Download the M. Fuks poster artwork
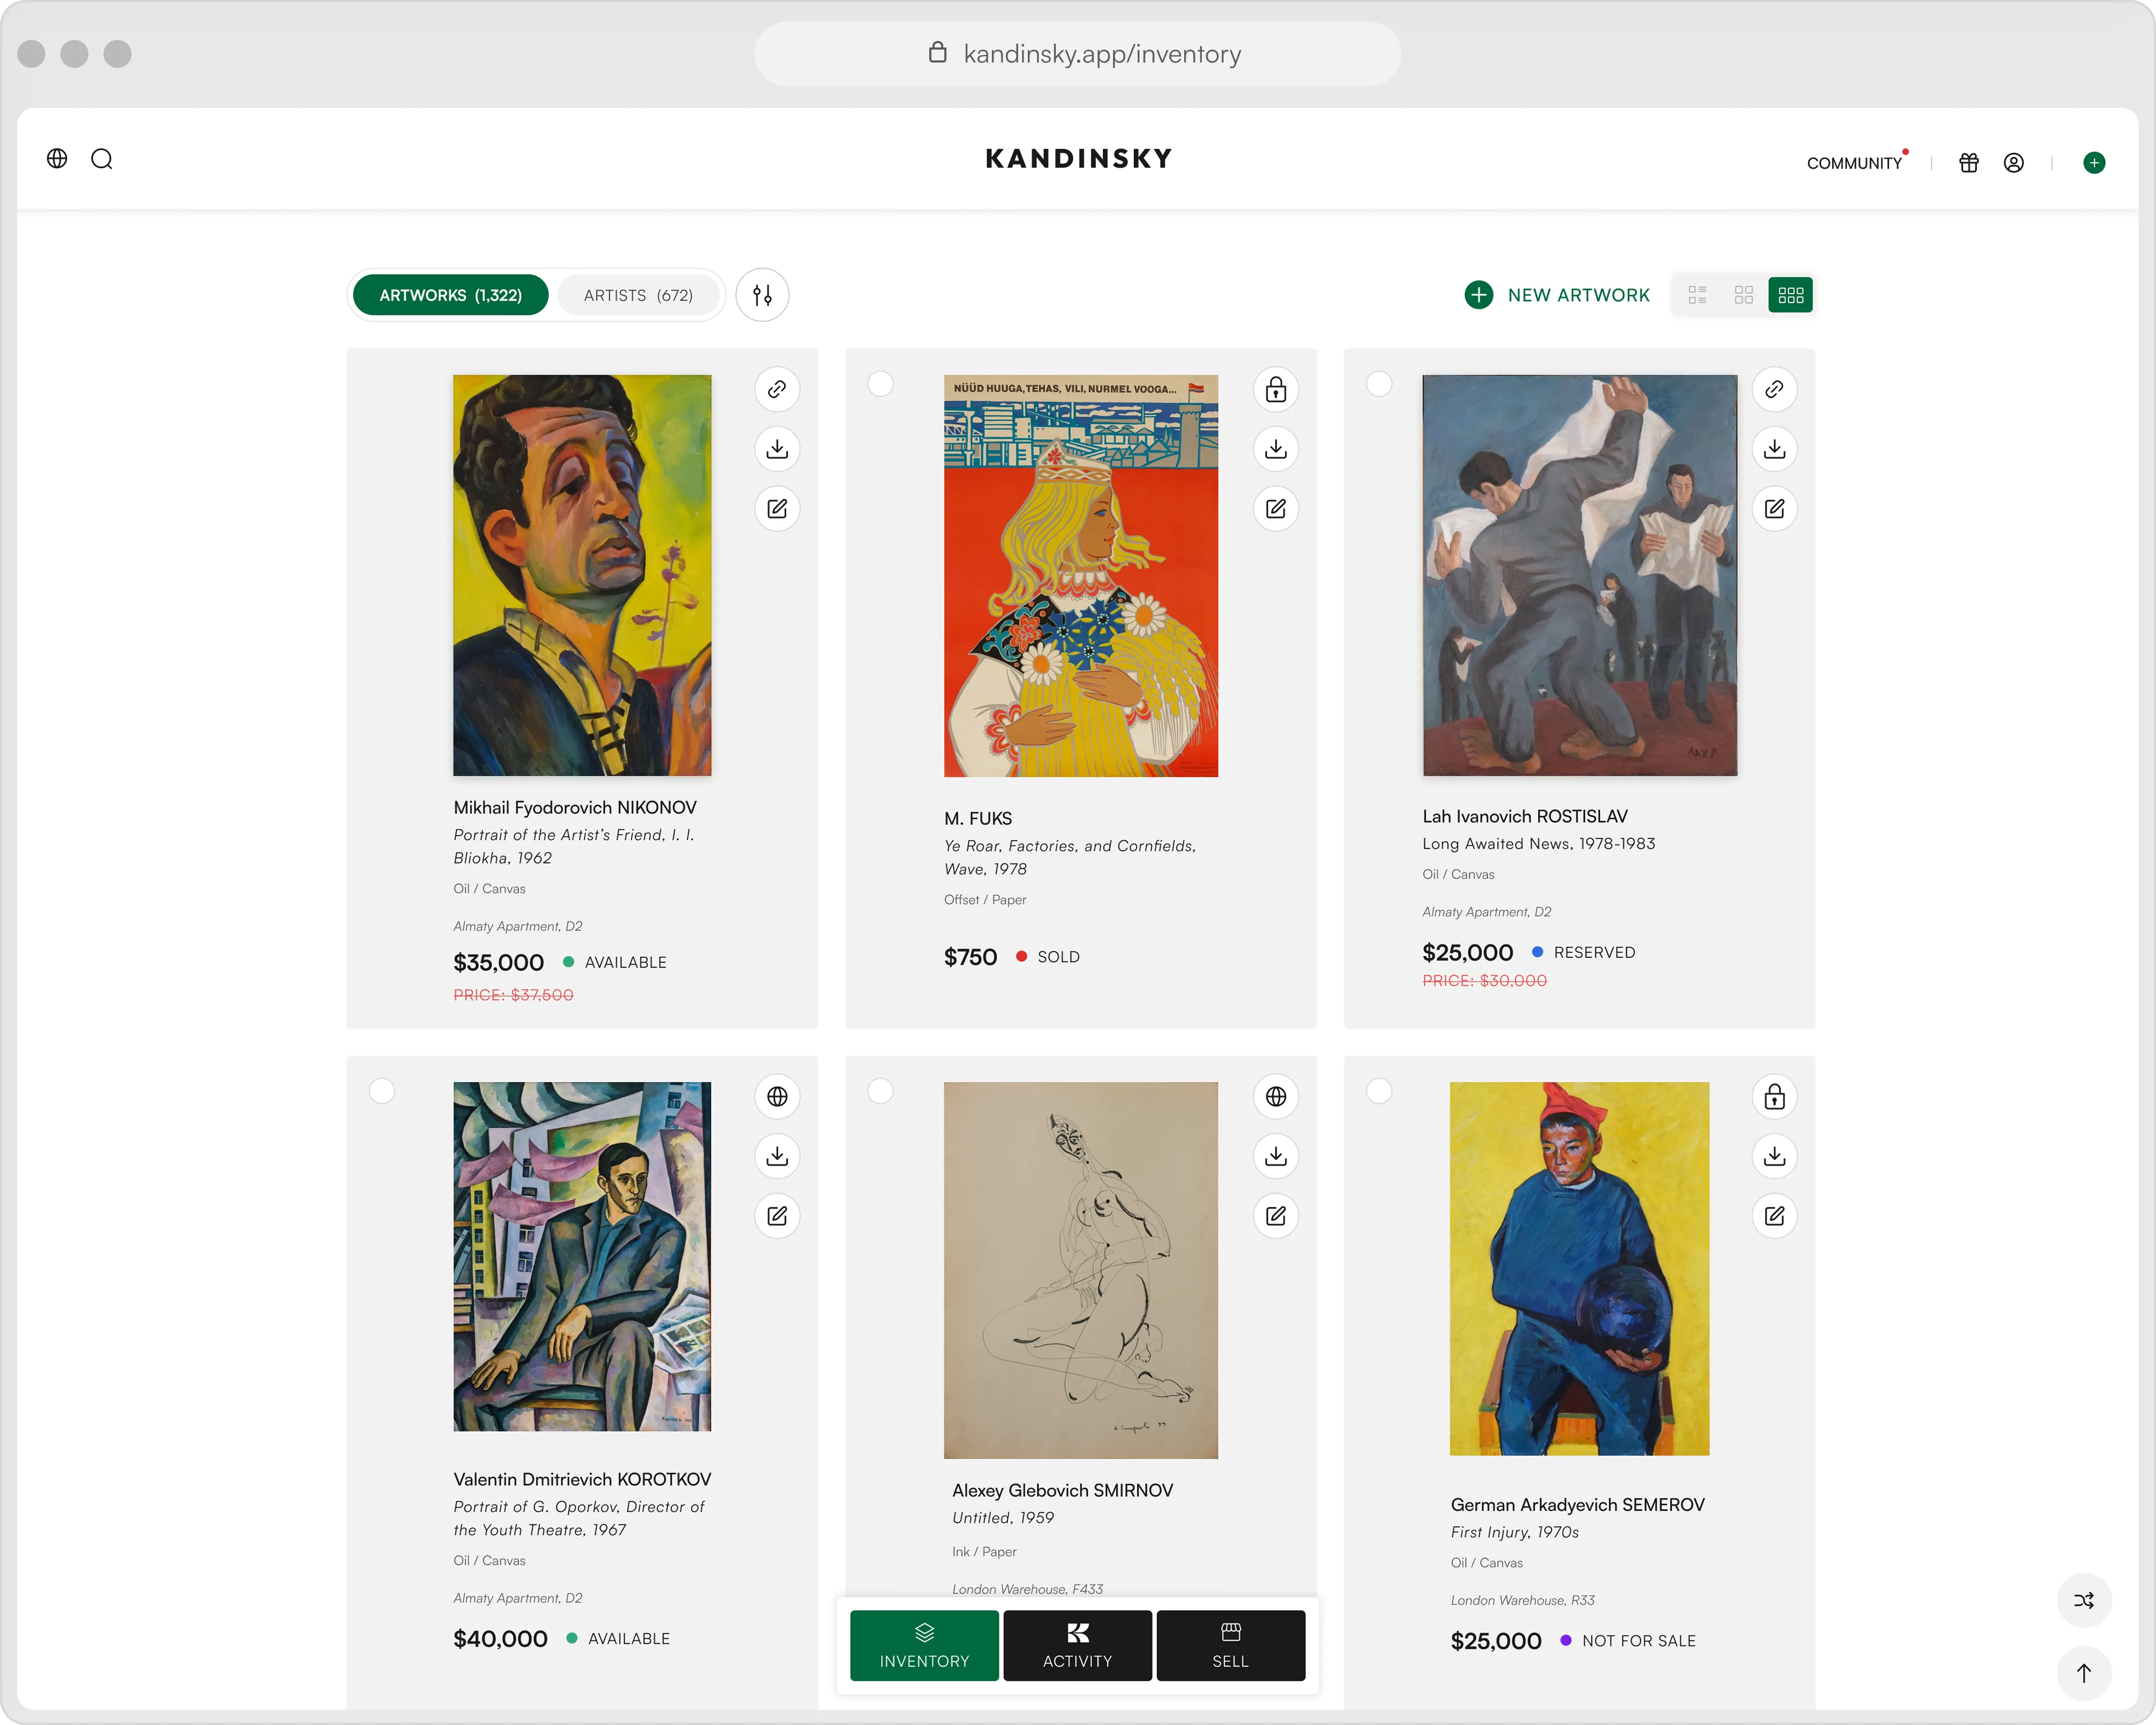Image resolution: width=2156 pixels, height=1725 pixels. tap(1276, 449)
